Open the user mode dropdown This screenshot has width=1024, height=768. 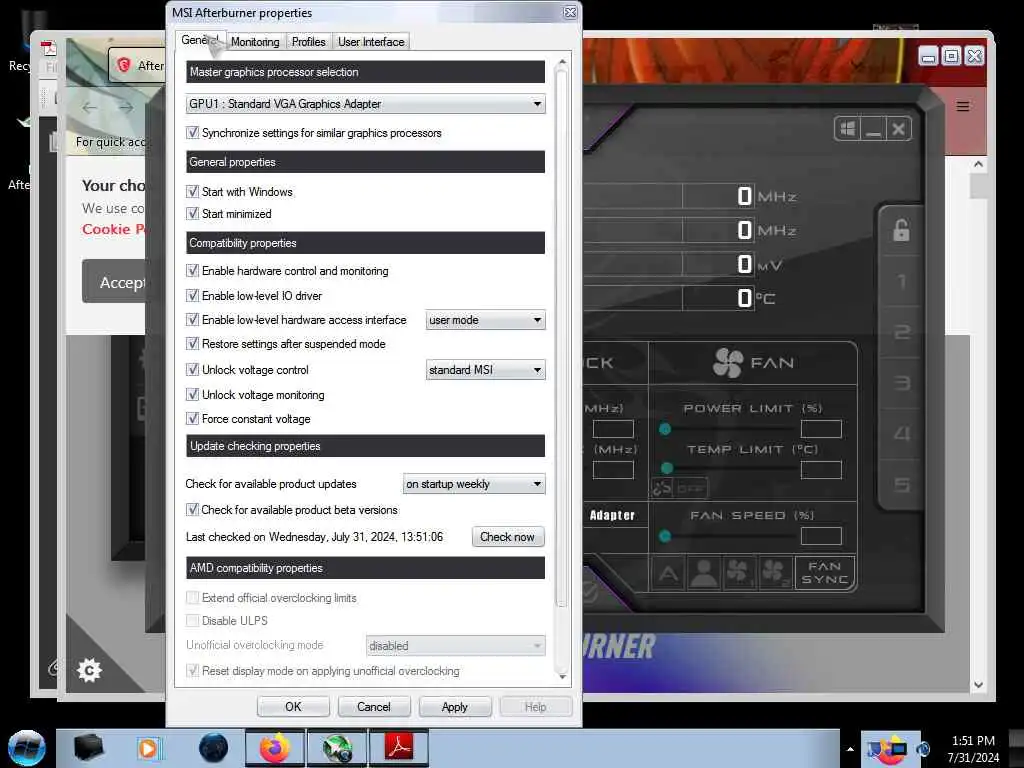485,320
